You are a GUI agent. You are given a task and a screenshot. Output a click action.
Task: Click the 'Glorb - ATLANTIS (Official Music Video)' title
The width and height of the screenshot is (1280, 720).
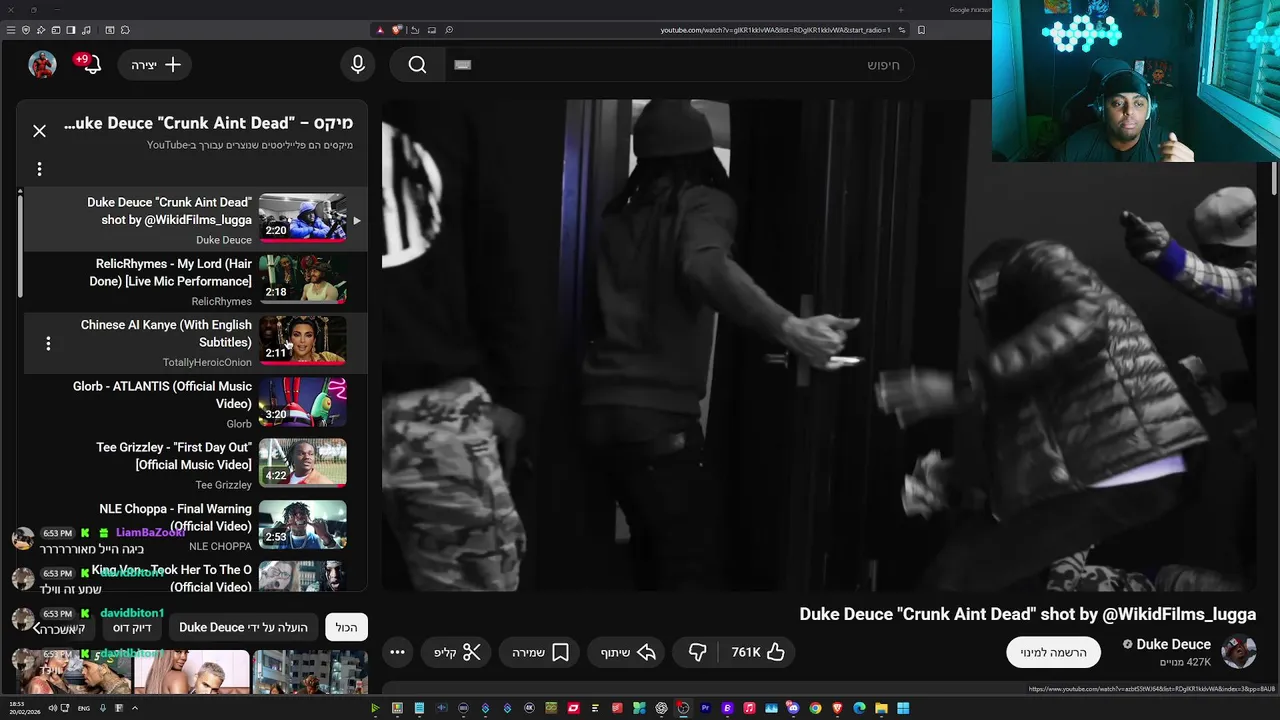click(x=162, y=395)
